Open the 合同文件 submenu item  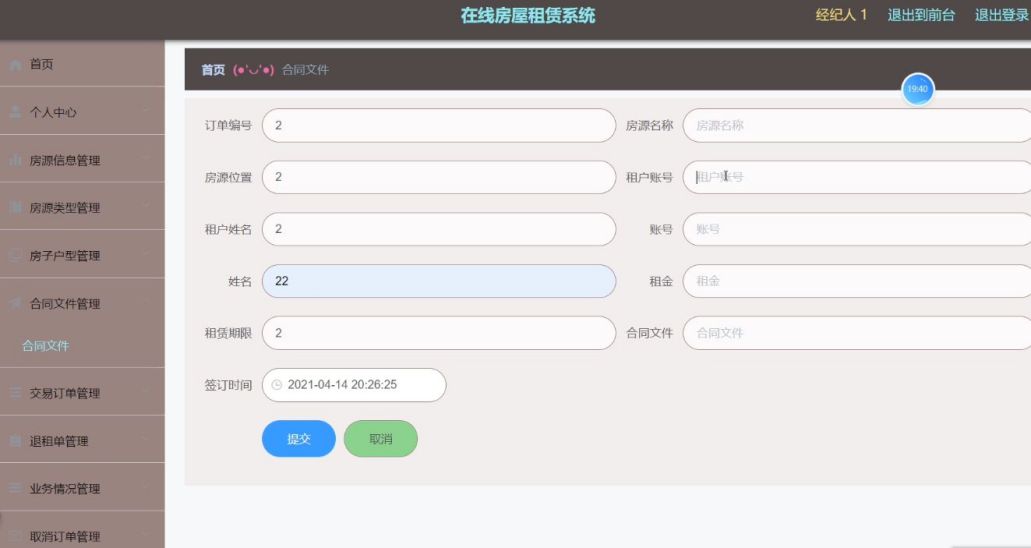(x=45, y=345)
